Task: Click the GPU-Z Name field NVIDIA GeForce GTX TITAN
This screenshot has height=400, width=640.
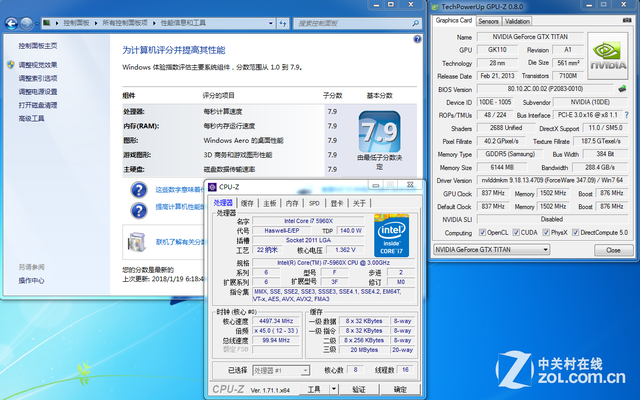Action: [x=530, y=37]
